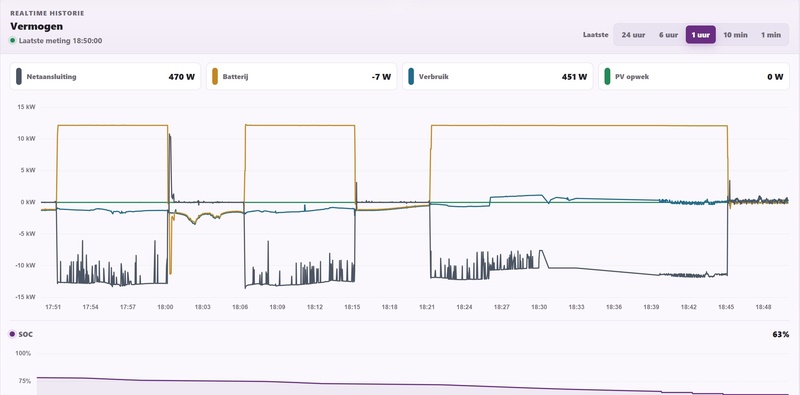Toggle the Batterij series card
This screenshot has height=395, width=800.
click(x=302, y=77)
